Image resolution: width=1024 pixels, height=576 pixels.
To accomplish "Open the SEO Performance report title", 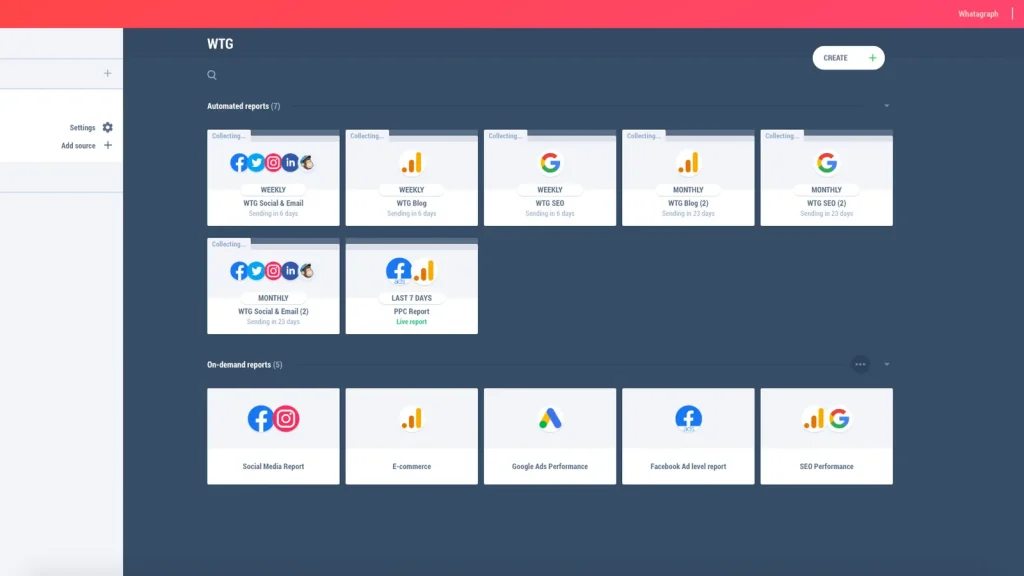I will click(x=827, y=466).
